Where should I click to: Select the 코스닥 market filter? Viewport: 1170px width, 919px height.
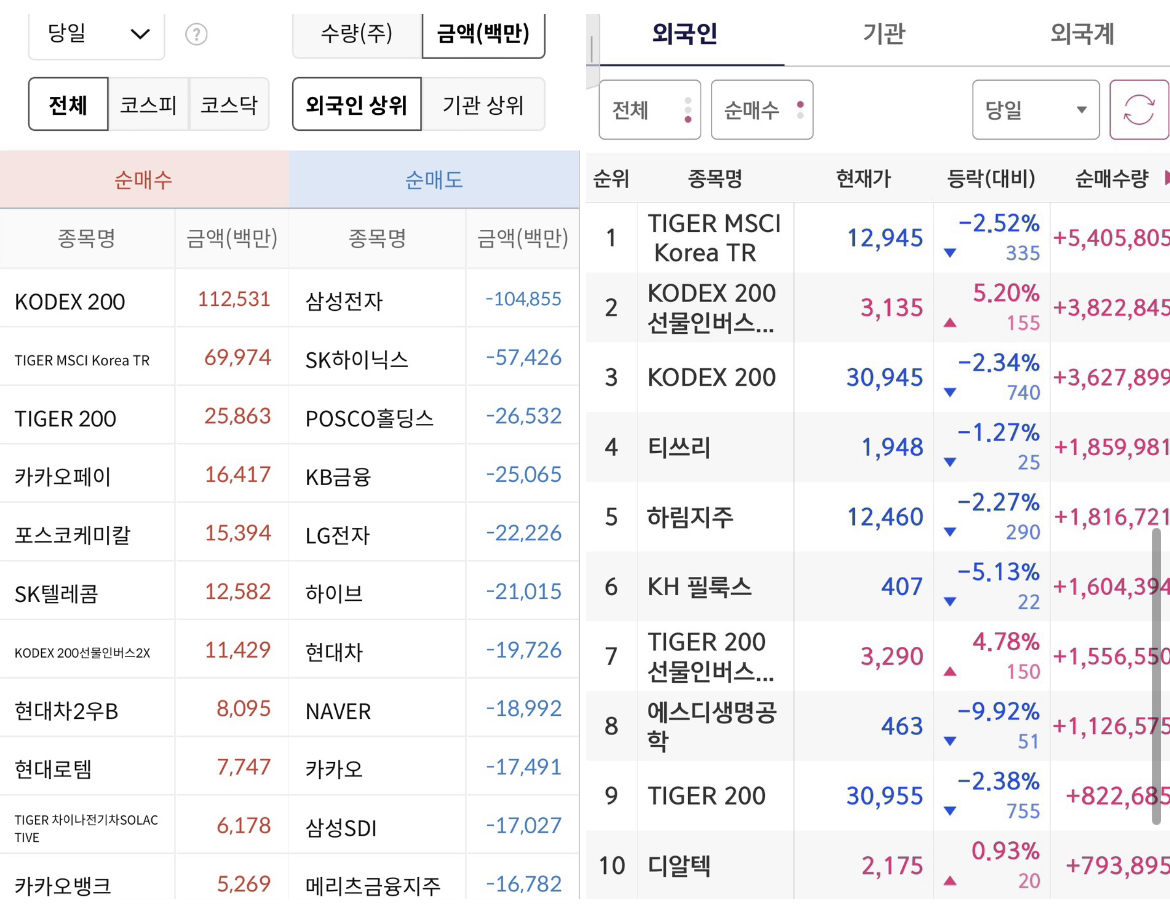(228, 104)
